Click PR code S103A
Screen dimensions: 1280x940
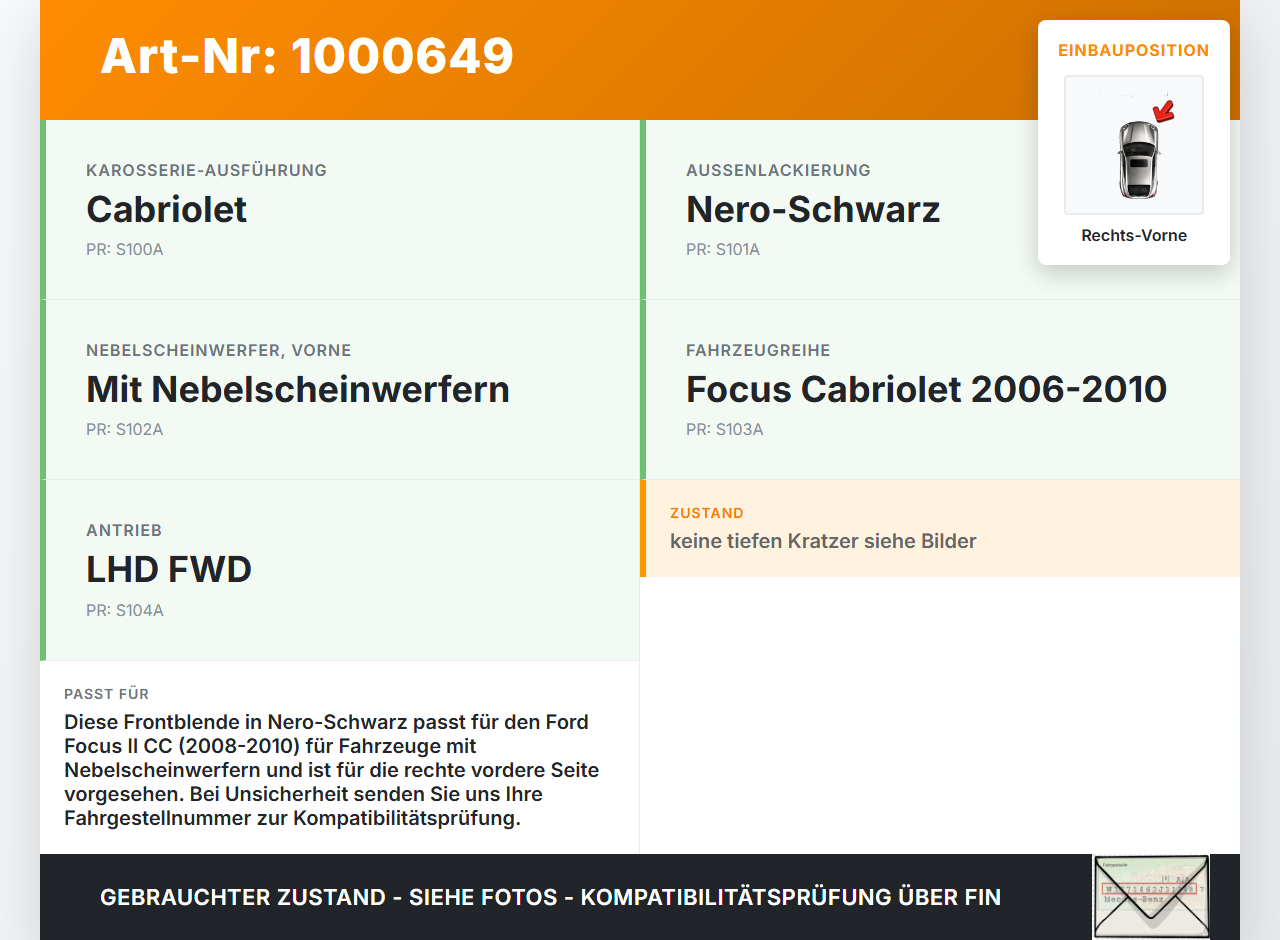(725, 430)
